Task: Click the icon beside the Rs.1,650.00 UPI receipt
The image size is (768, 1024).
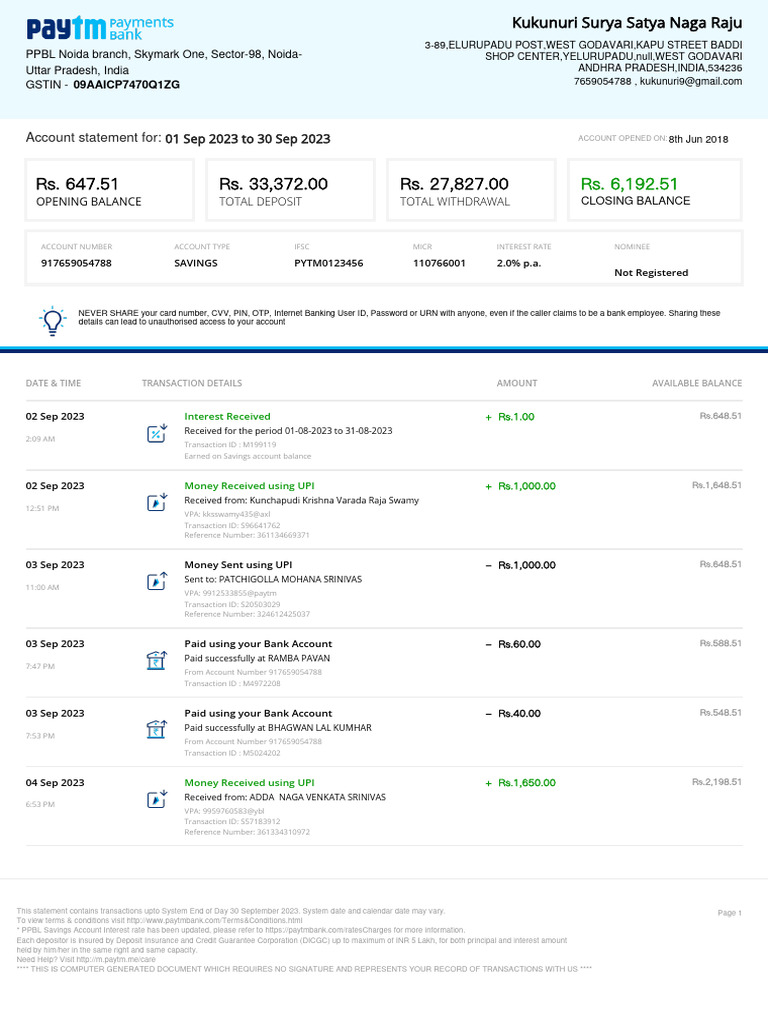Action: 157,799
